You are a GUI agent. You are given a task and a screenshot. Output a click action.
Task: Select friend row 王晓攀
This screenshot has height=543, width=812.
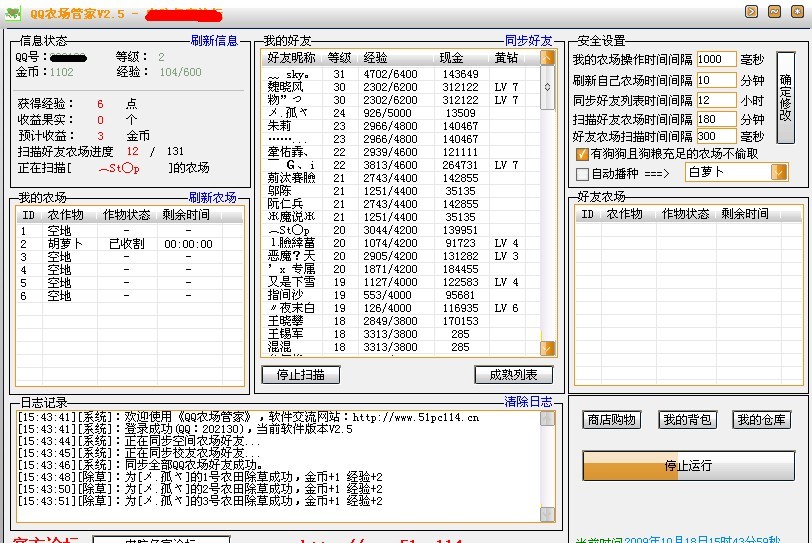[401, 321]
